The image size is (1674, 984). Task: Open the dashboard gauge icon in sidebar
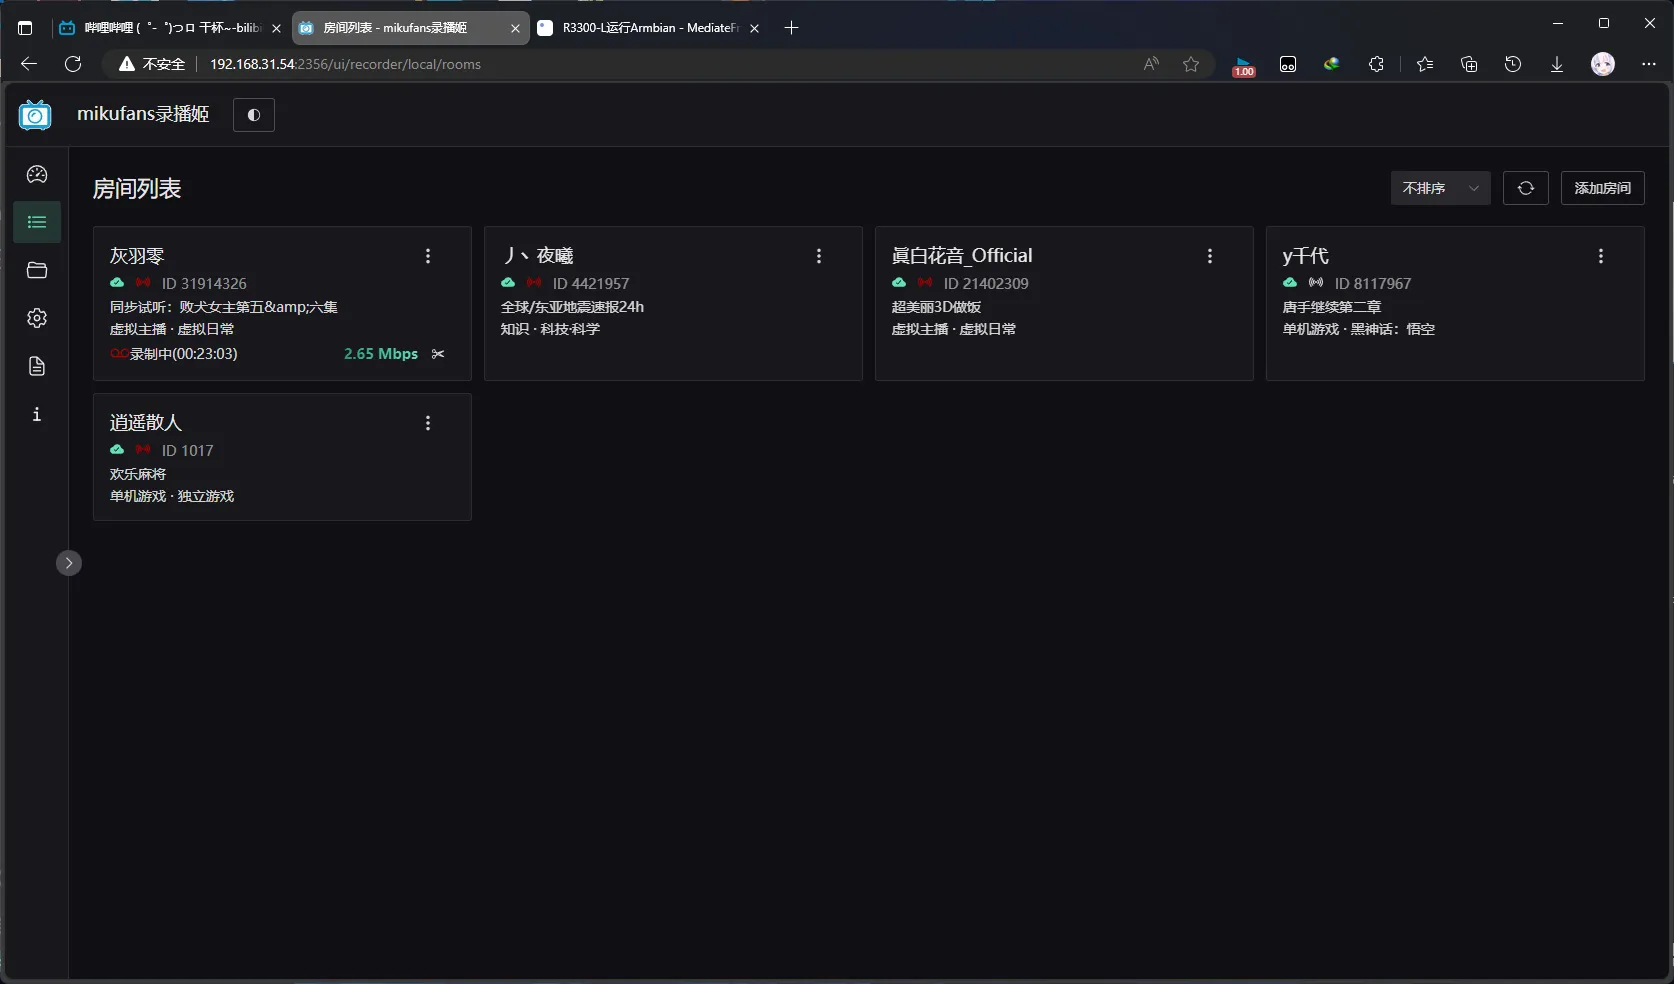(x=37, y=174)
